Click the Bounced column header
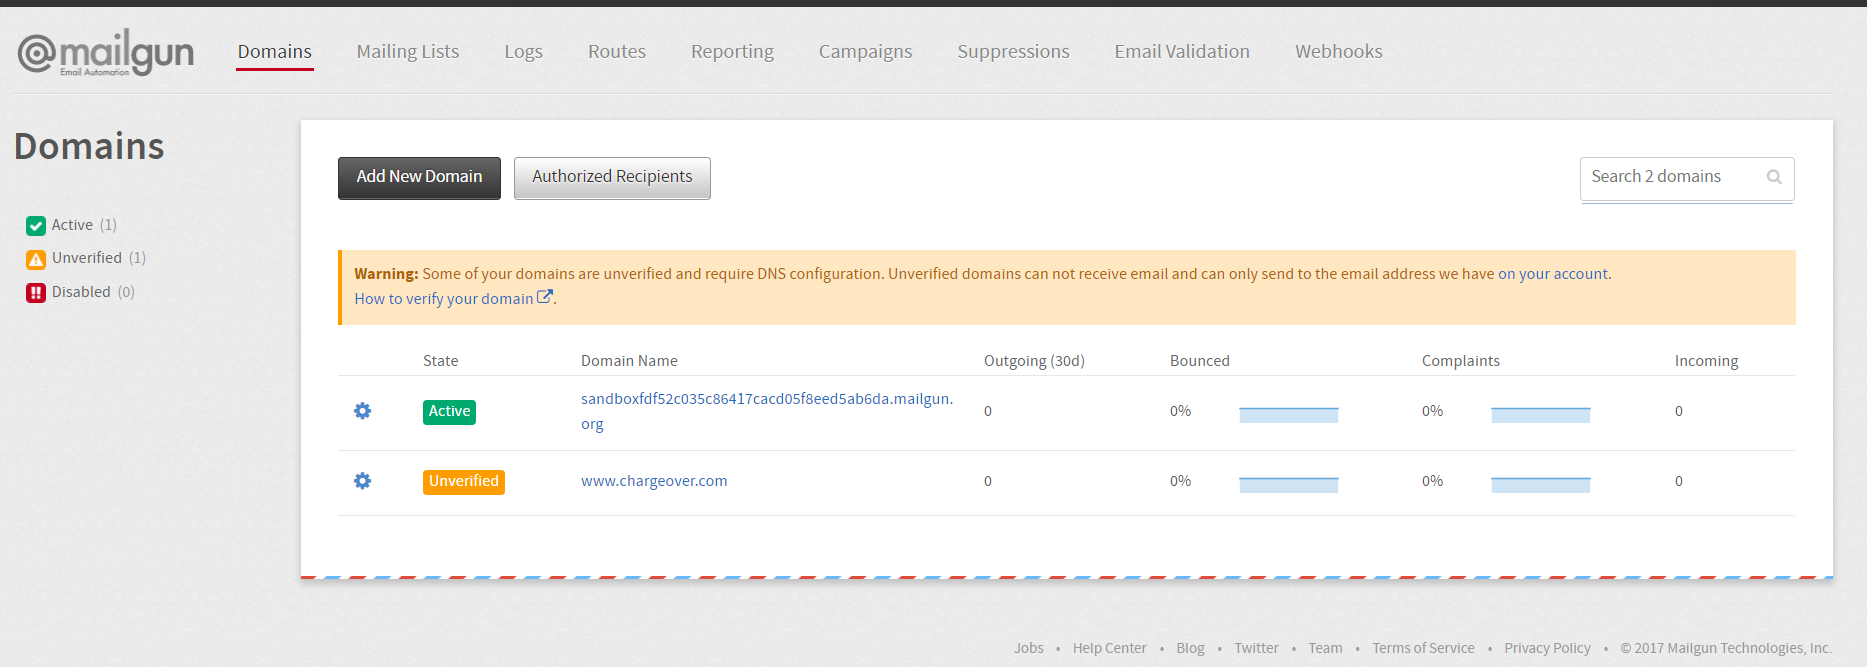 pyautogui.click(x=1200, y=361)
